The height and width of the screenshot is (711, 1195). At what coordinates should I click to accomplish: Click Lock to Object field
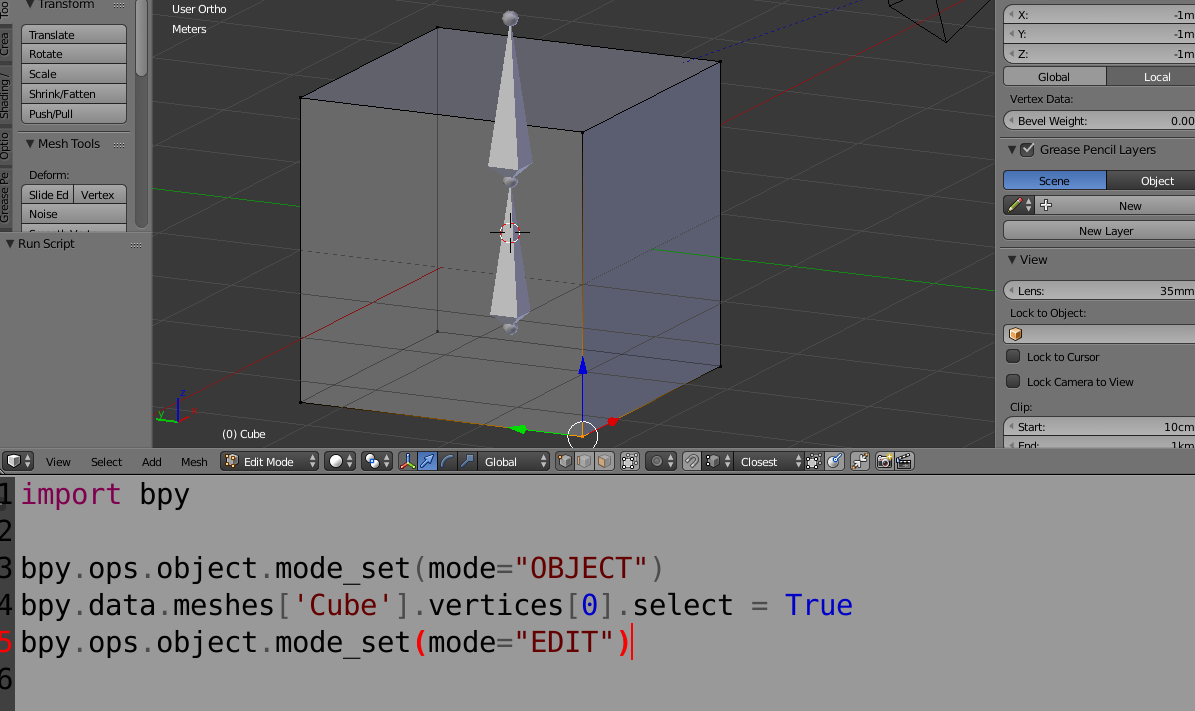tap(1100, 334)
